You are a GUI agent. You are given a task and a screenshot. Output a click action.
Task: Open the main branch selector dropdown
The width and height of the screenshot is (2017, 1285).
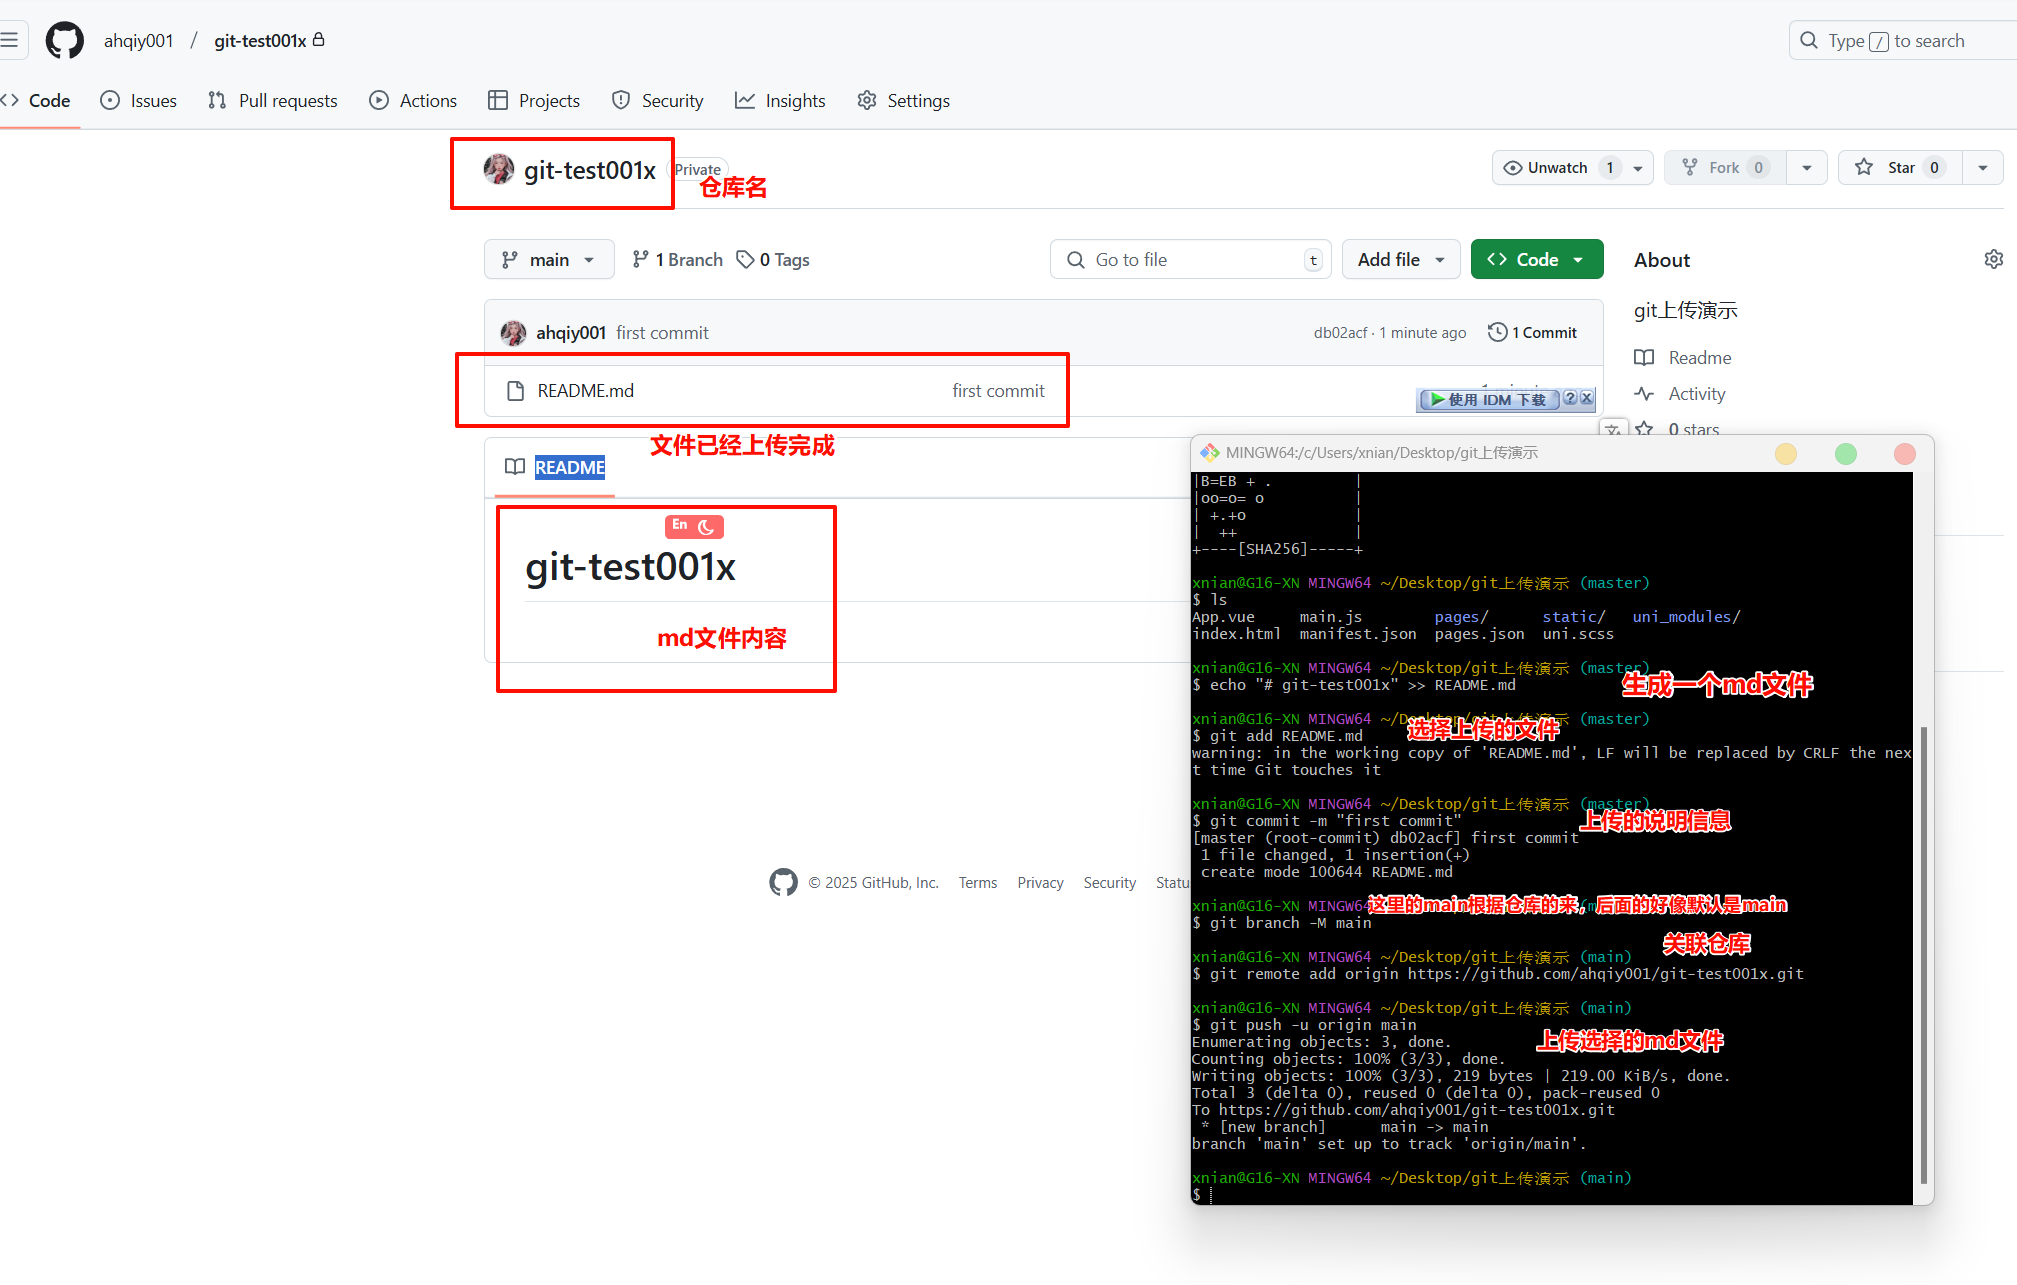tap(548, 259)
